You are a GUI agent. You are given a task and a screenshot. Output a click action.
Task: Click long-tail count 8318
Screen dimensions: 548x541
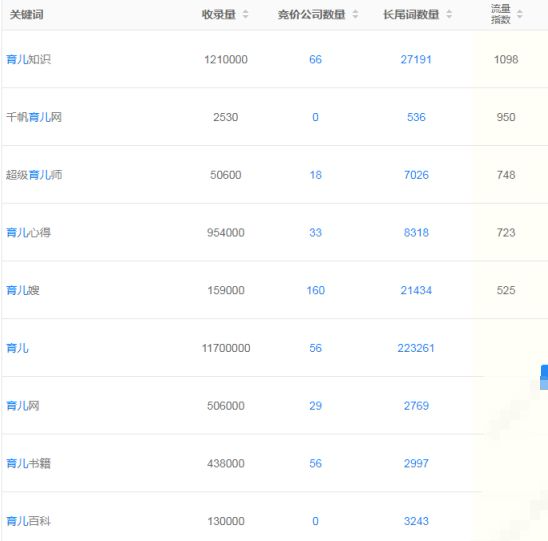tap(416, 232)
